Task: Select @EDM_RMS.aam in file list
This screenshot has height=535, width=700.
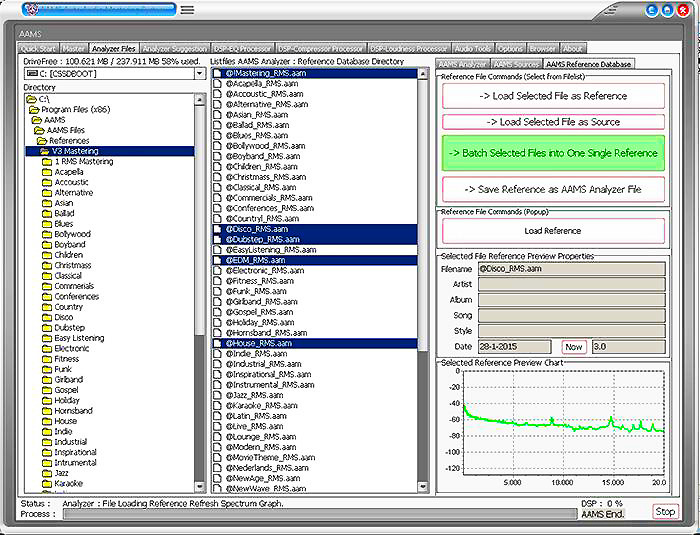Action: pyautogui.click(x=315, y=260)
